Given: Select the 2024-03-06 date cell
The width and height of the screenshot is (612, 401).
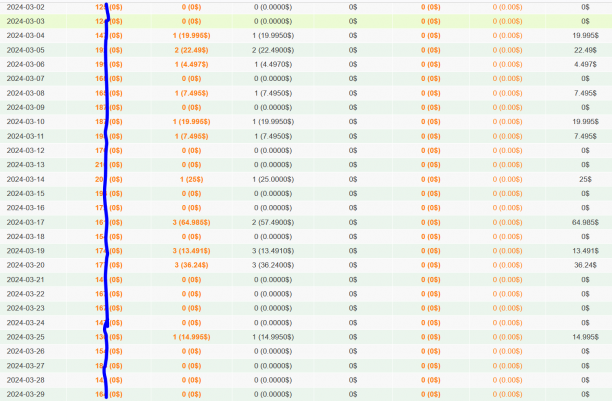Looking at the screenshot, I should (25, 64).
